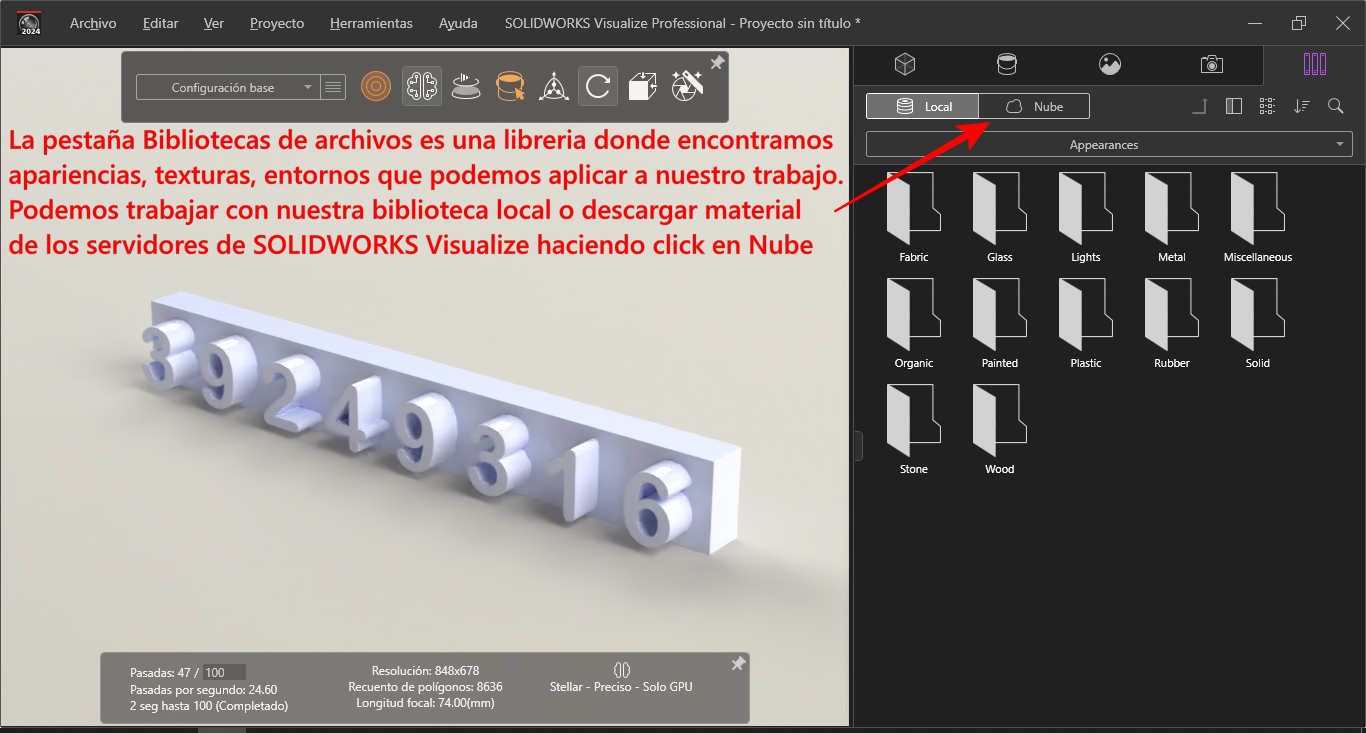
Task: Expand the Appearances library type dropdown
Action: pos(1109,145)
